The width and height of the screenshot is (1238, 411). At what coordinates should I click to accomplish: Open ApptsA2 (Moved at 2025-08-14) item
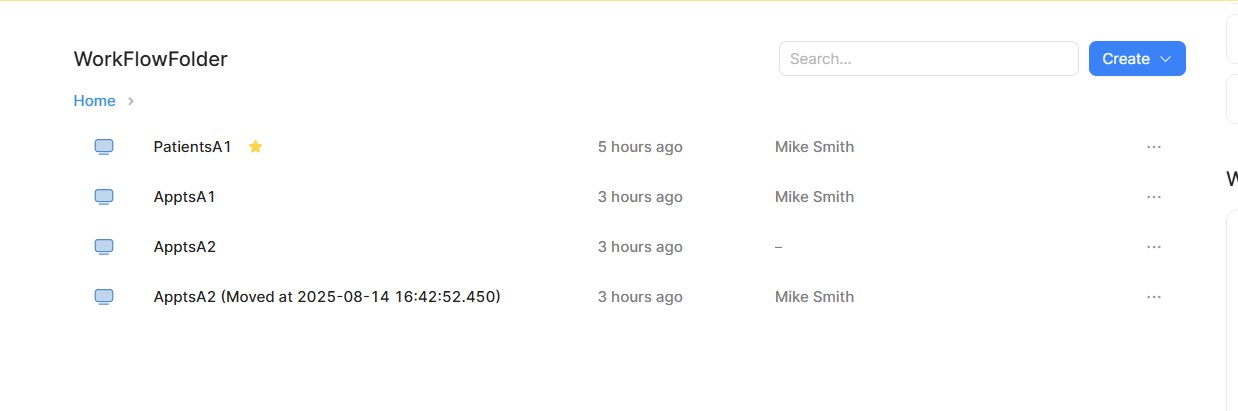pyautogui.click(x=326, y=297)
